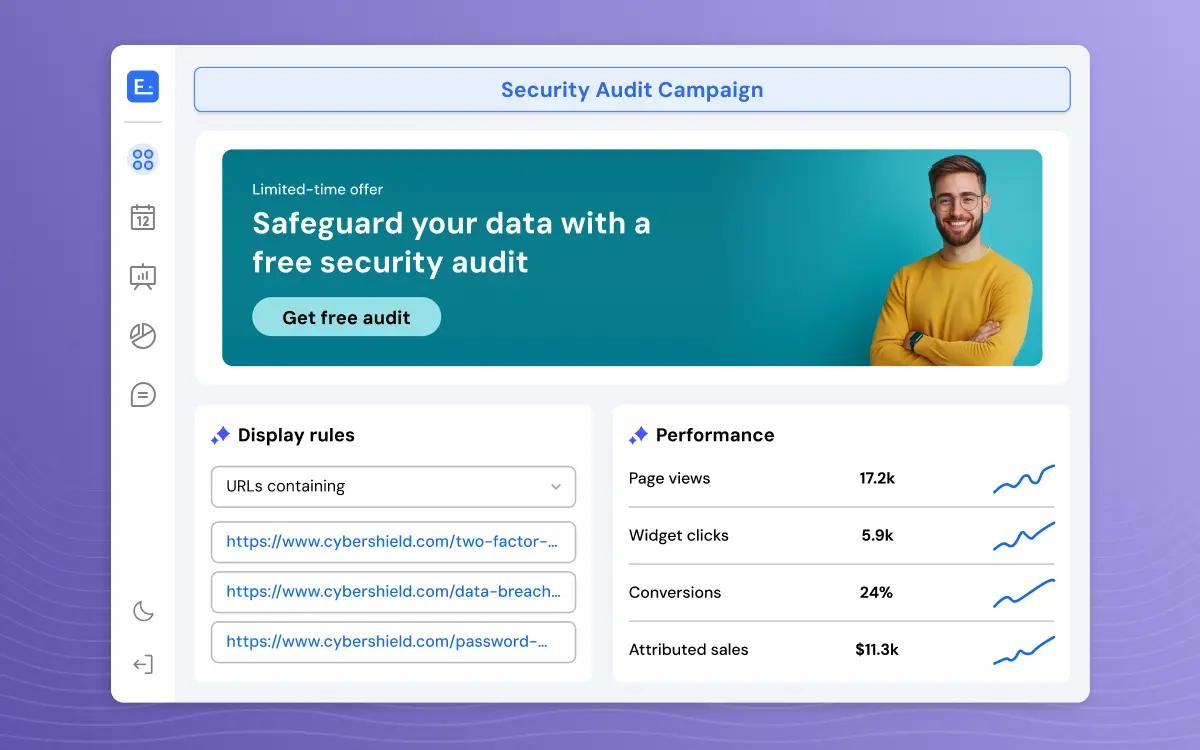Click the sparkle icon beside Display rules
The width and height of the screenshot is (1200, 750).
[220, 436]
